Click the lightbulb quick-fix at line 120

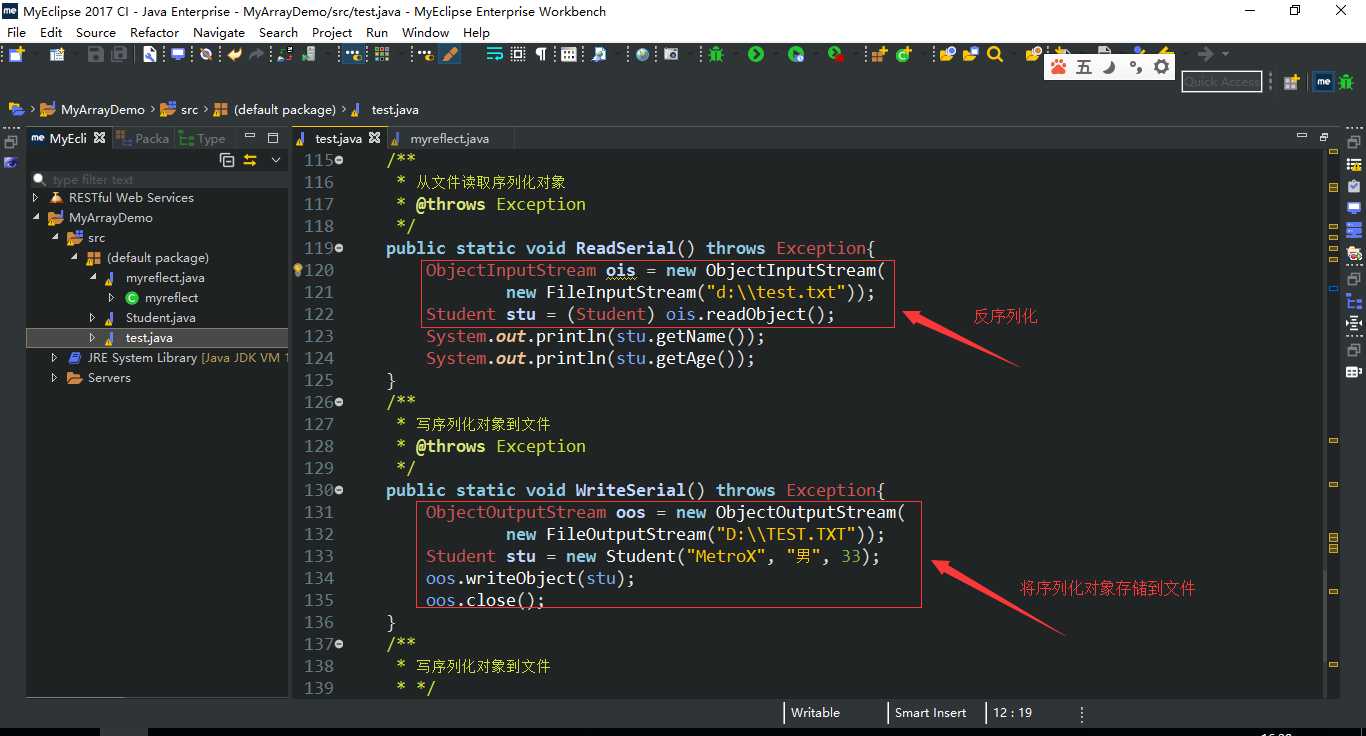297,270
